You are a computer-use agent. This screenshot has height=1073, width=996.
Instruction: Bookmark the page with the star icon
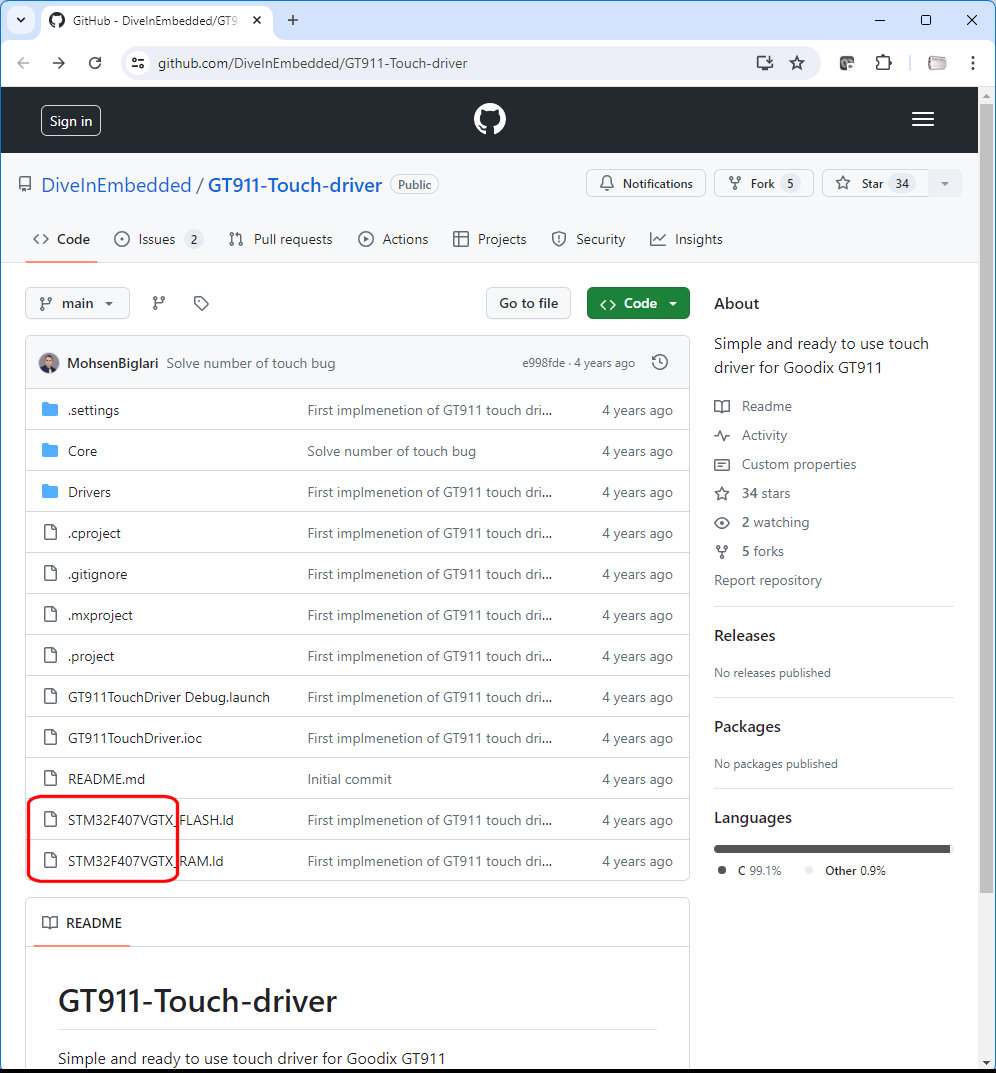pyautogui.click(x=797, y=62)
